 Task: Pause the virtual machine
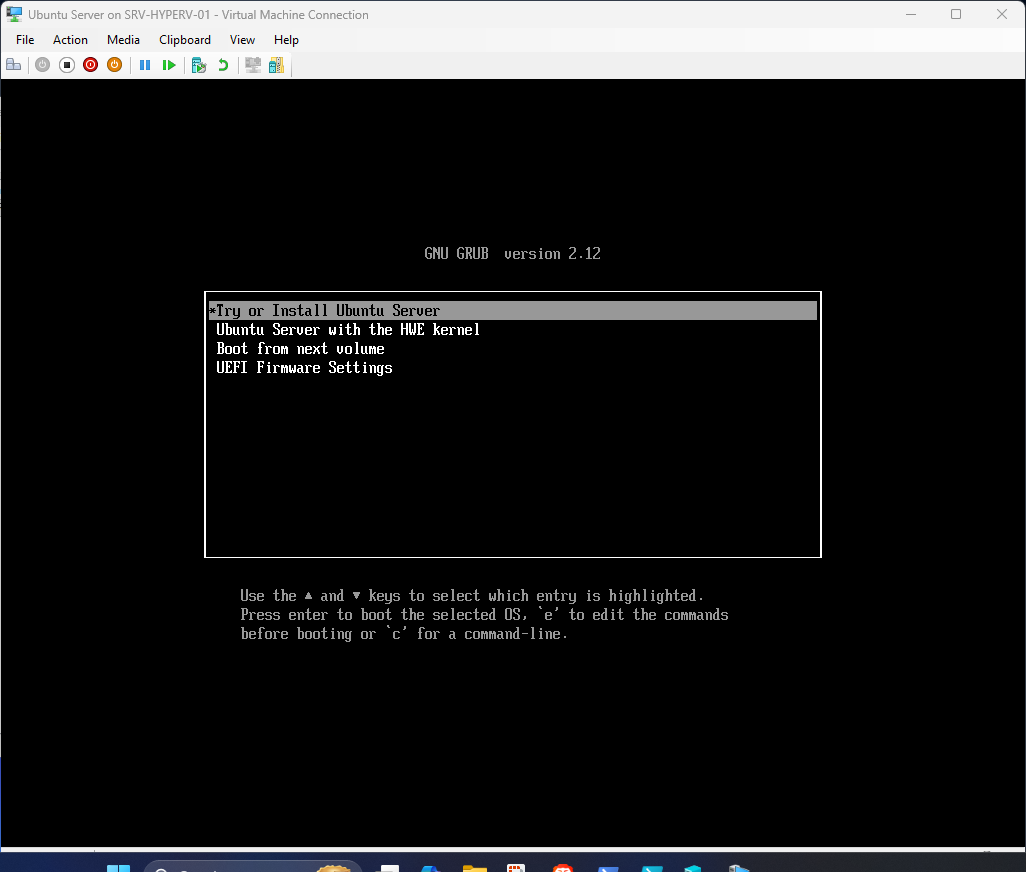[145, 64]
